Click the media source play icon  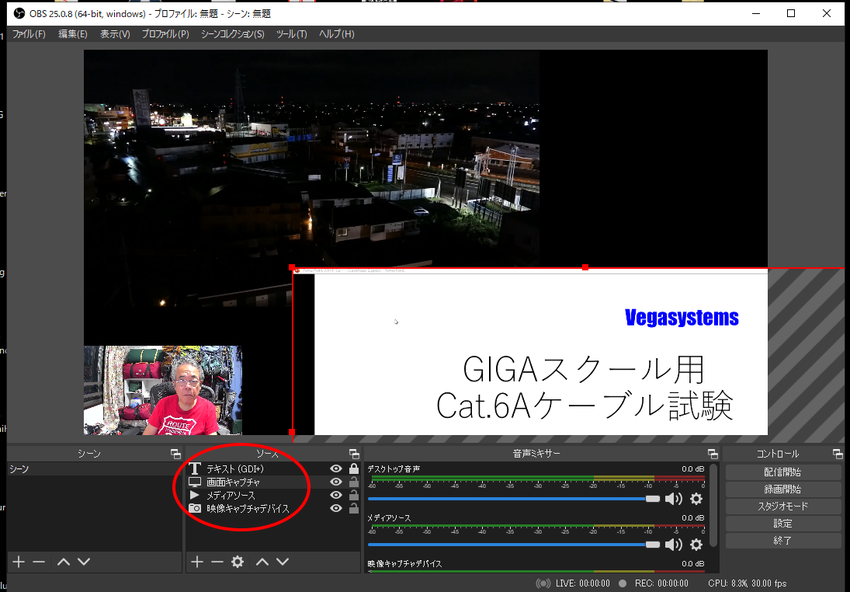(194, 495)
